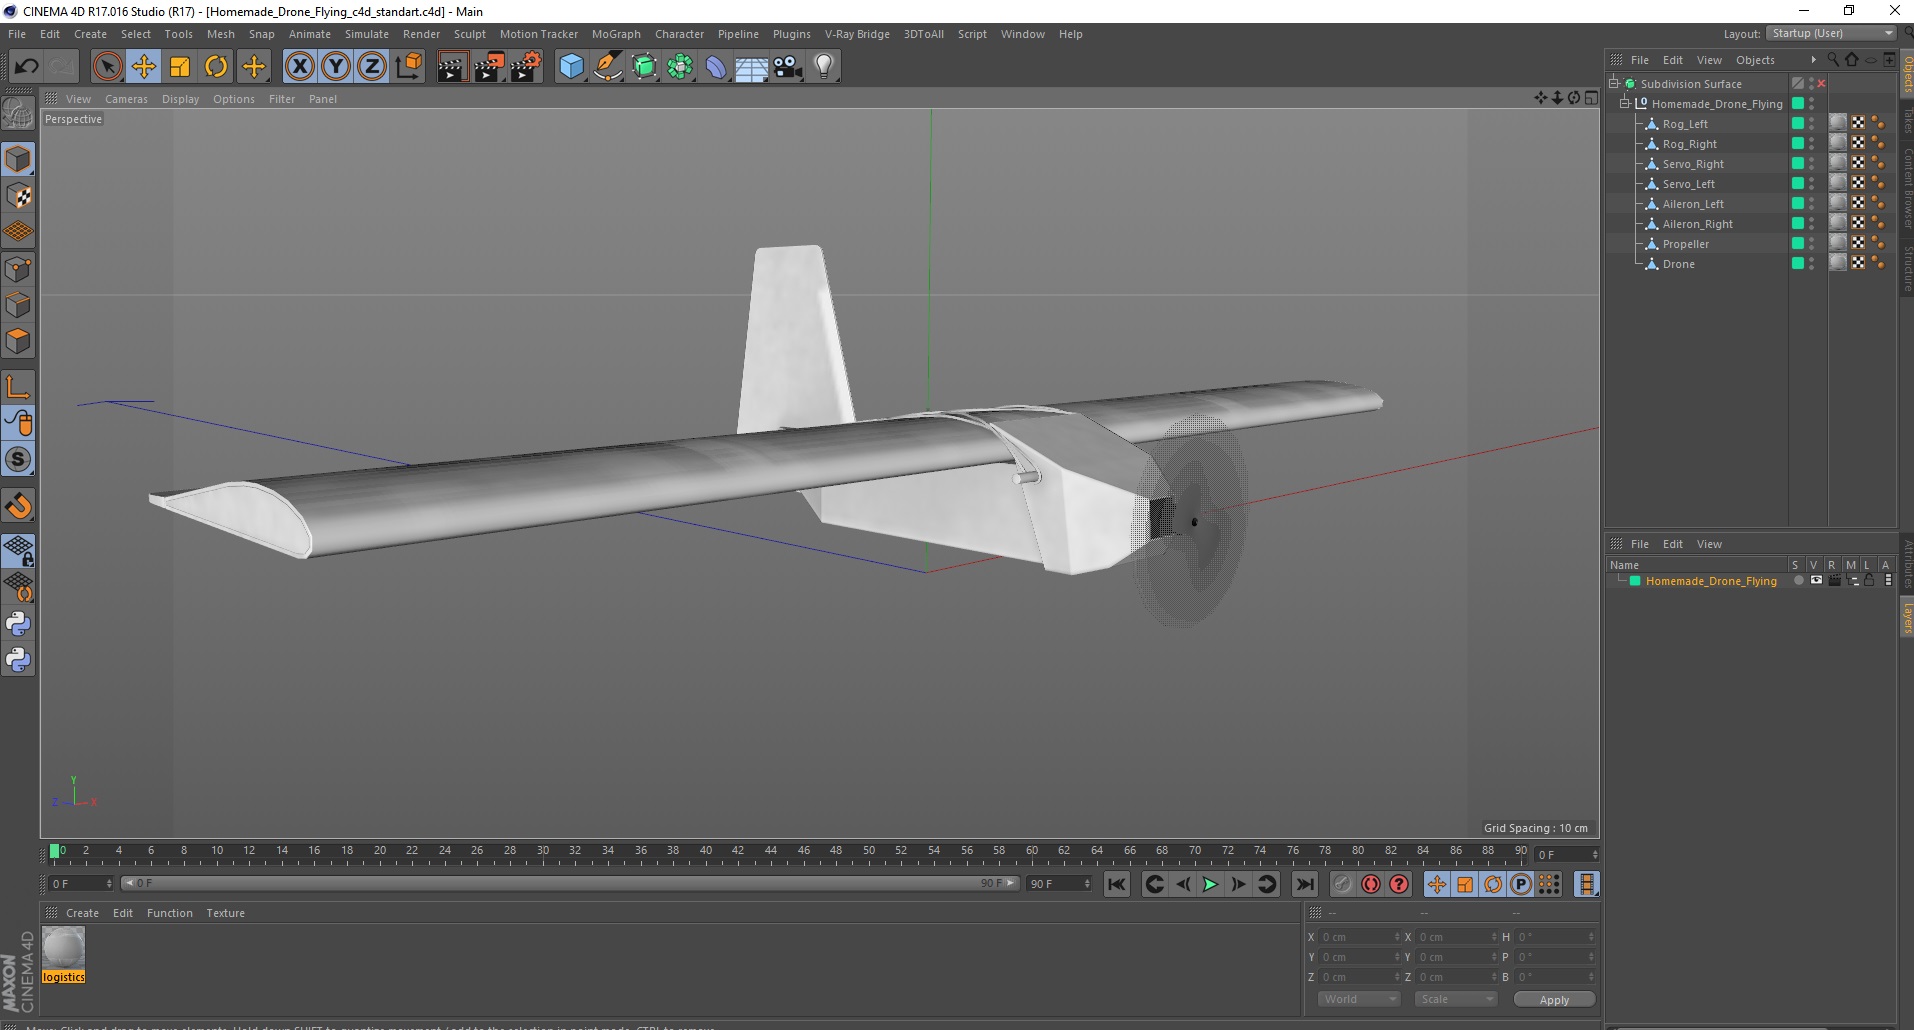Click the end frame 90 F stepper

pos(1087,884)
